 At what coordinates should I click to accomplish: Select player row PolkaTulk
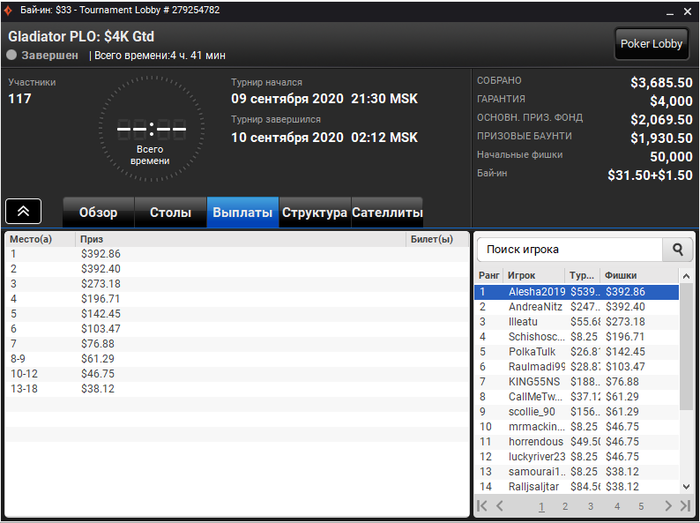click(x=577, y=352)
